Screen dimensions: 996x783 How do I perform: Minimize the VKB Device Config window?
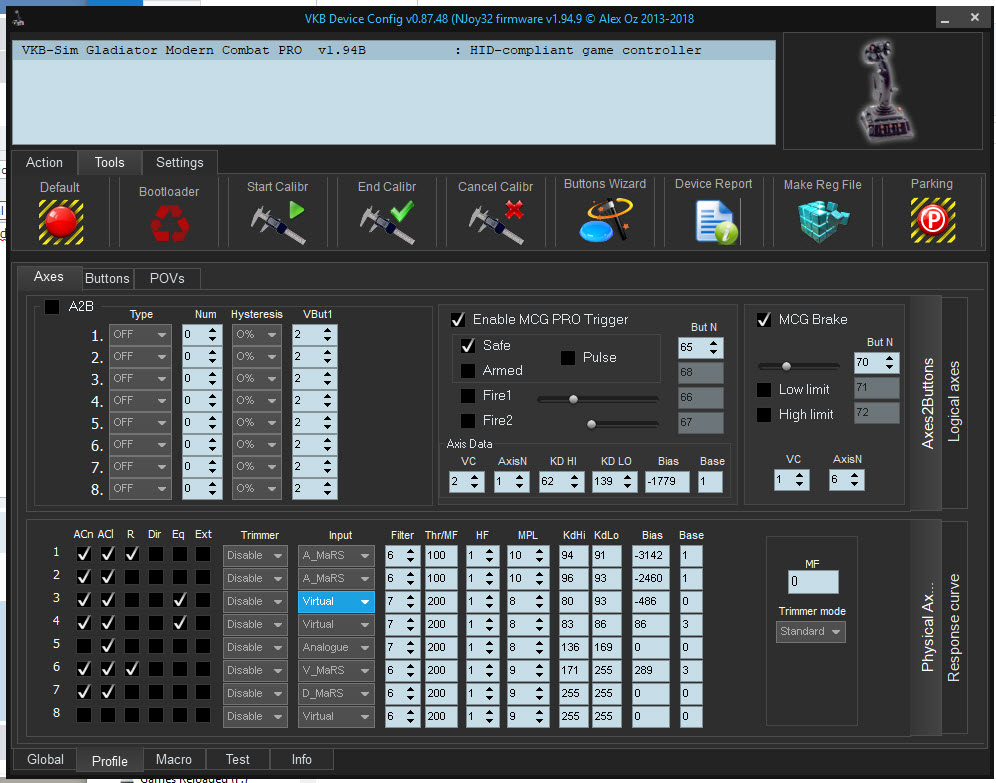(945, 18)
